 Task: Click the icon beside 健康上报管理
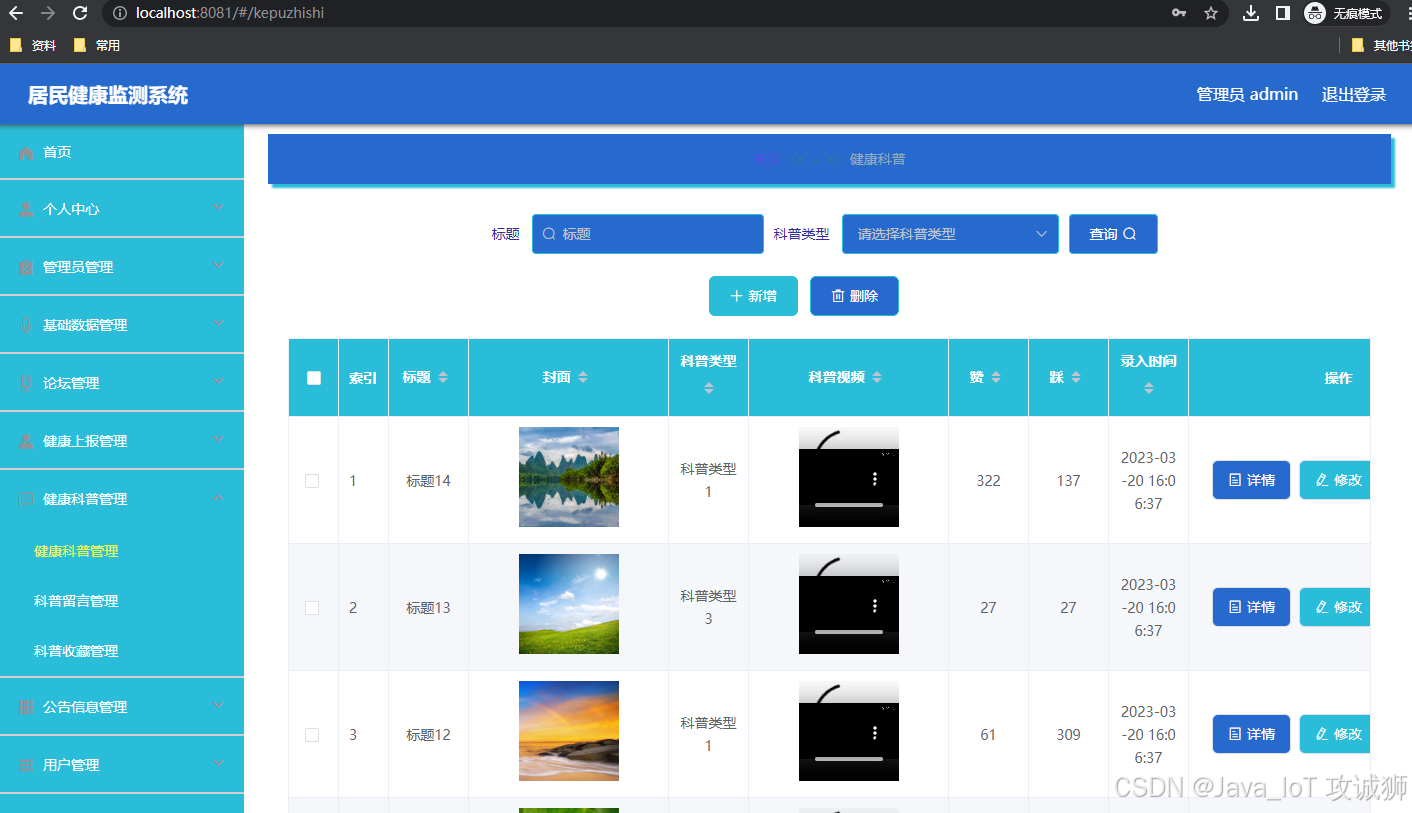pyautogui.click(x=26, y=442)
